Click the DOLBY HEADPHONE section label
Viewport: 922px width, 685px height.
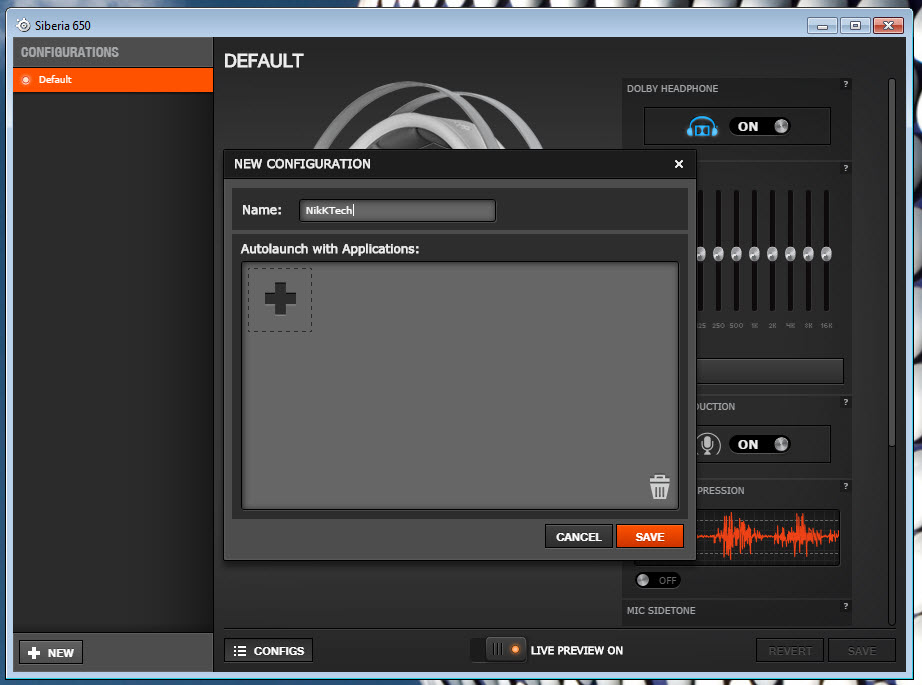pos(672,88)
